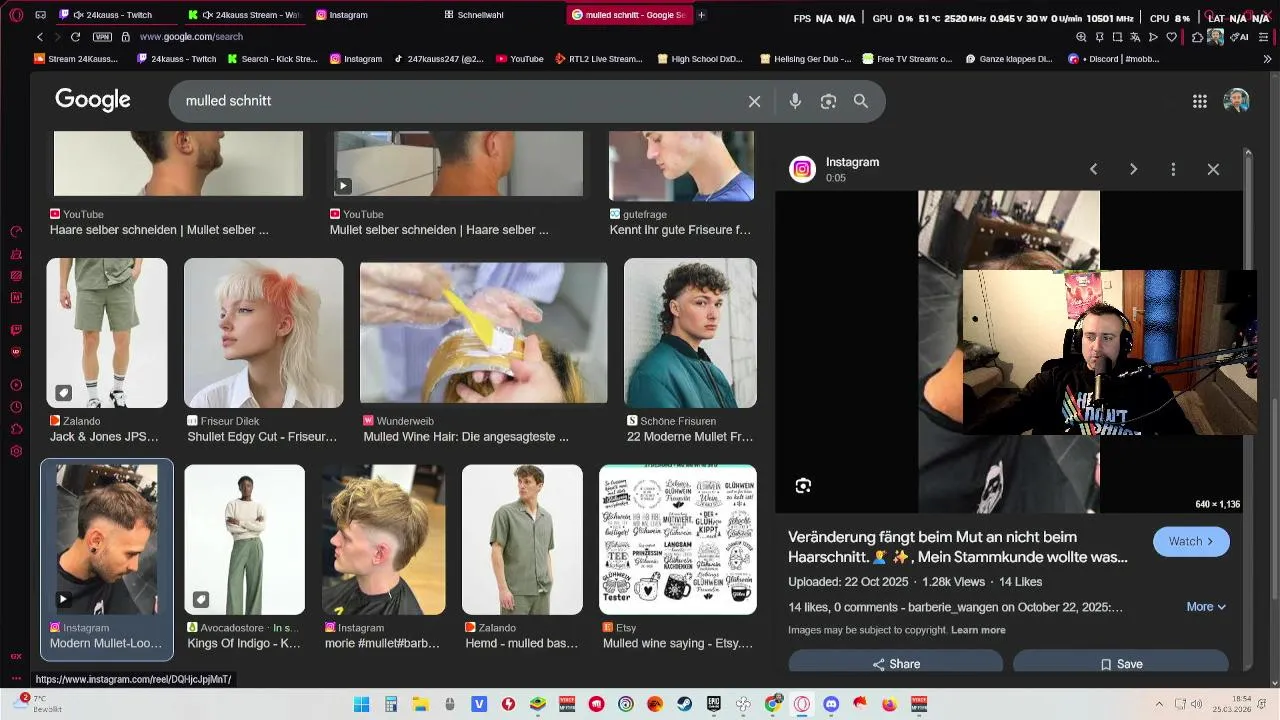Open the 'Hemd - mulled bas...' Zalando result
This screenshot has width=1280, height=720.
(x=521, y=643)
